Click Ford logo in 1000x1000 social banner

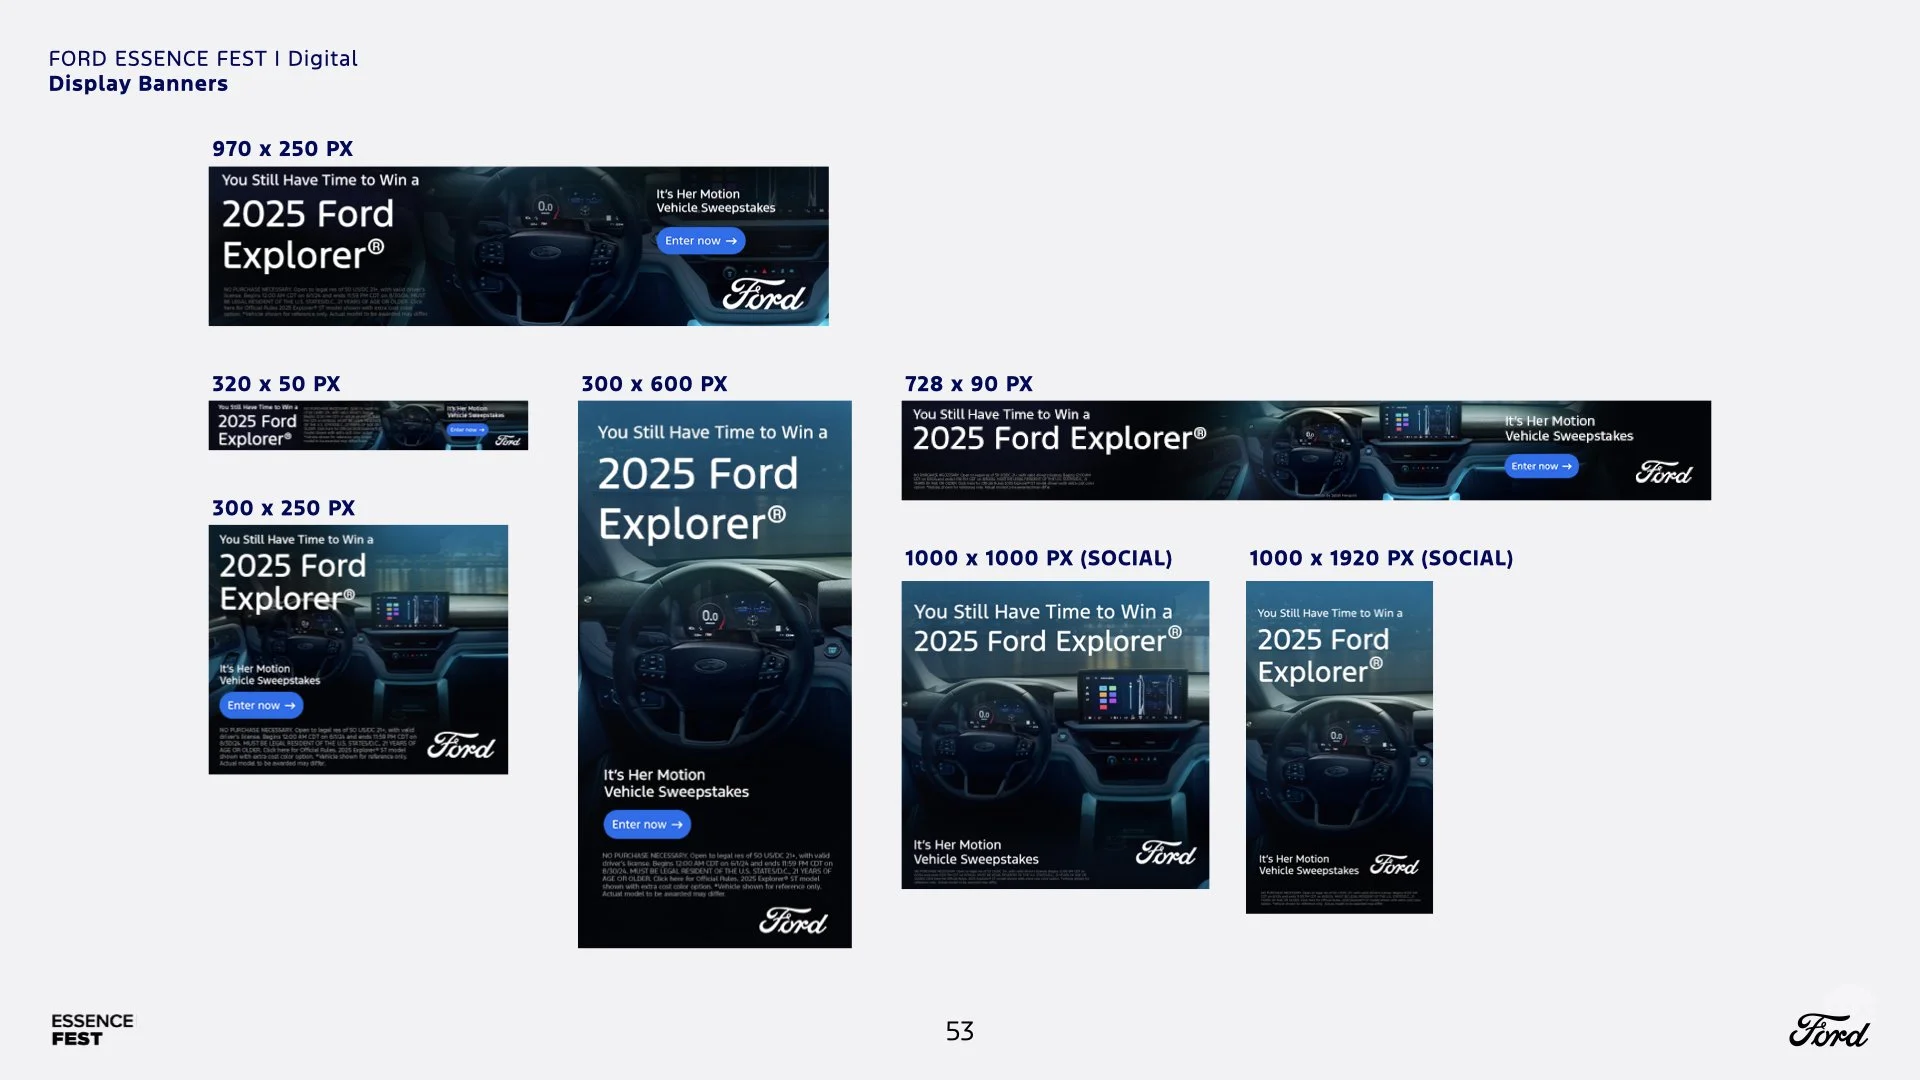[1166, 853]
